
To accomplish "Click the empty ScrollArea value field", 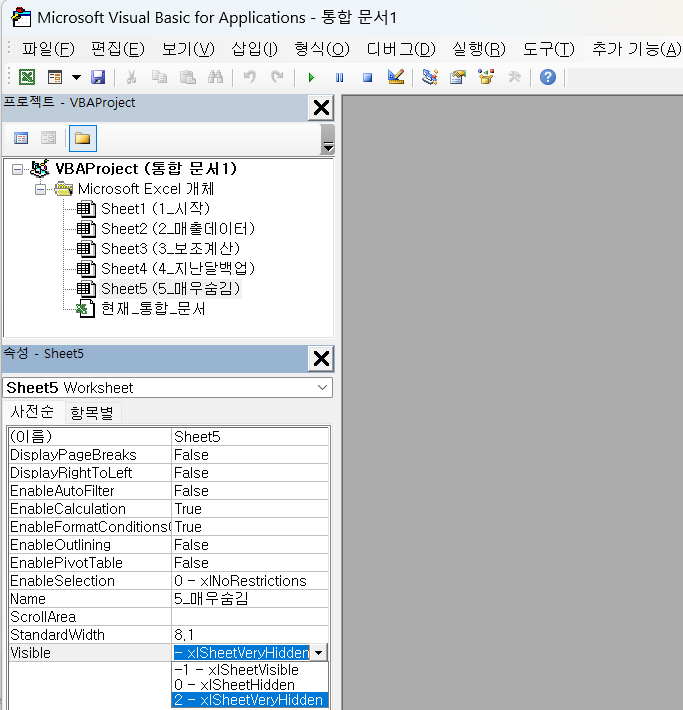I will [x=250, y=617].
